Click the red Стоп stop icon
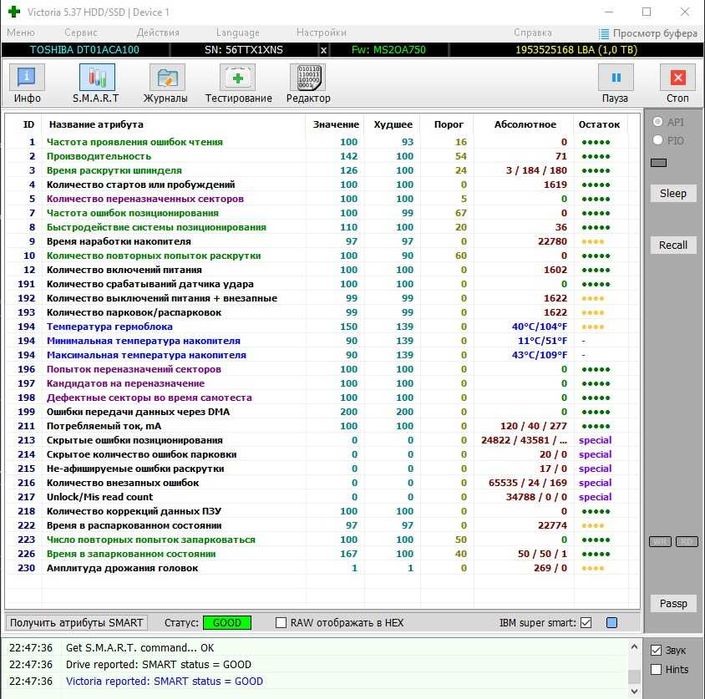The width and height of the screenshot is (705, 699). (x=678, y=77)
